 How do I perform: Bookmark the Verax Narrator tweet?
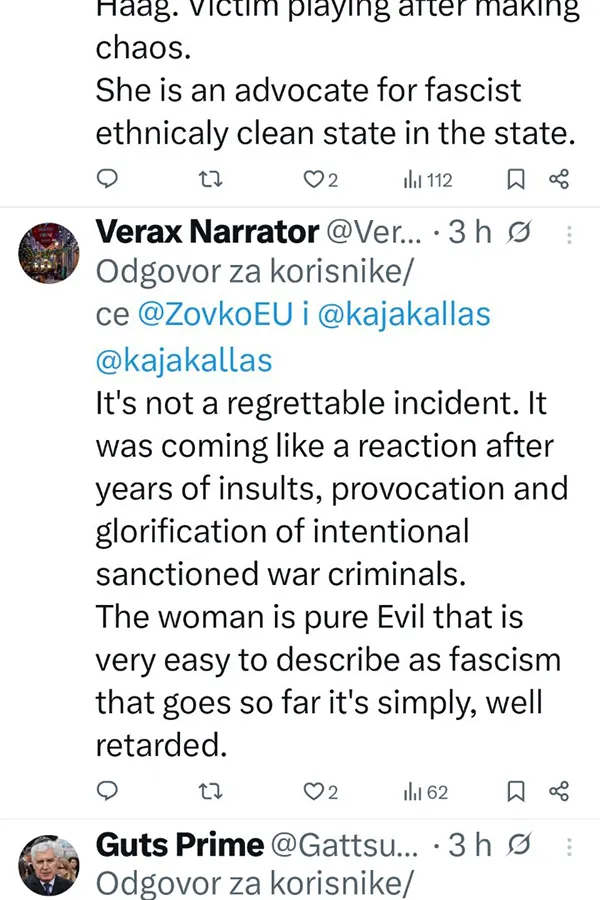pos(516,792)
